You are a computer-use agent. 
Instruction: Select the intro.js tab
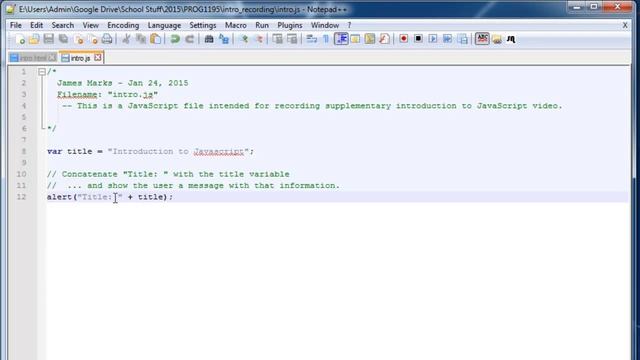(x=80, y=58)
